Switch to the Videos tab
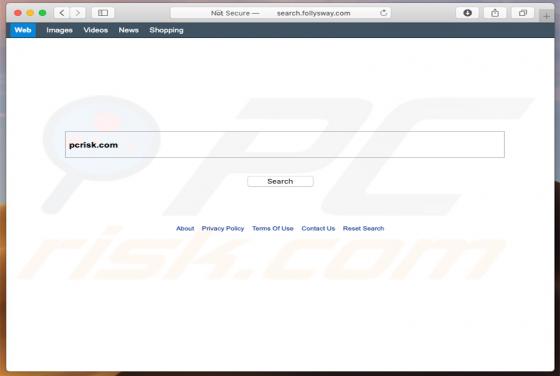The width and height of the screenshot is (560, 376). (x=96, y=30)
